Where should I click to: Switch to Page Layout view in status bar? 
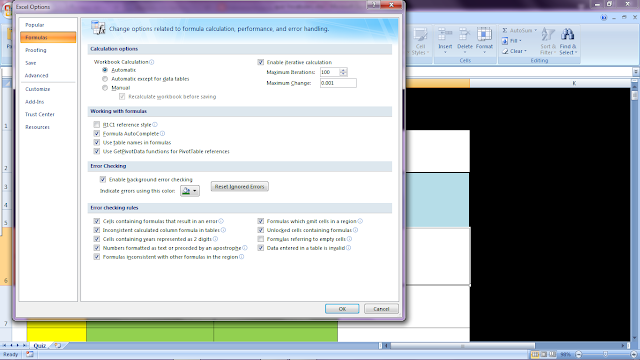(544, 354)
